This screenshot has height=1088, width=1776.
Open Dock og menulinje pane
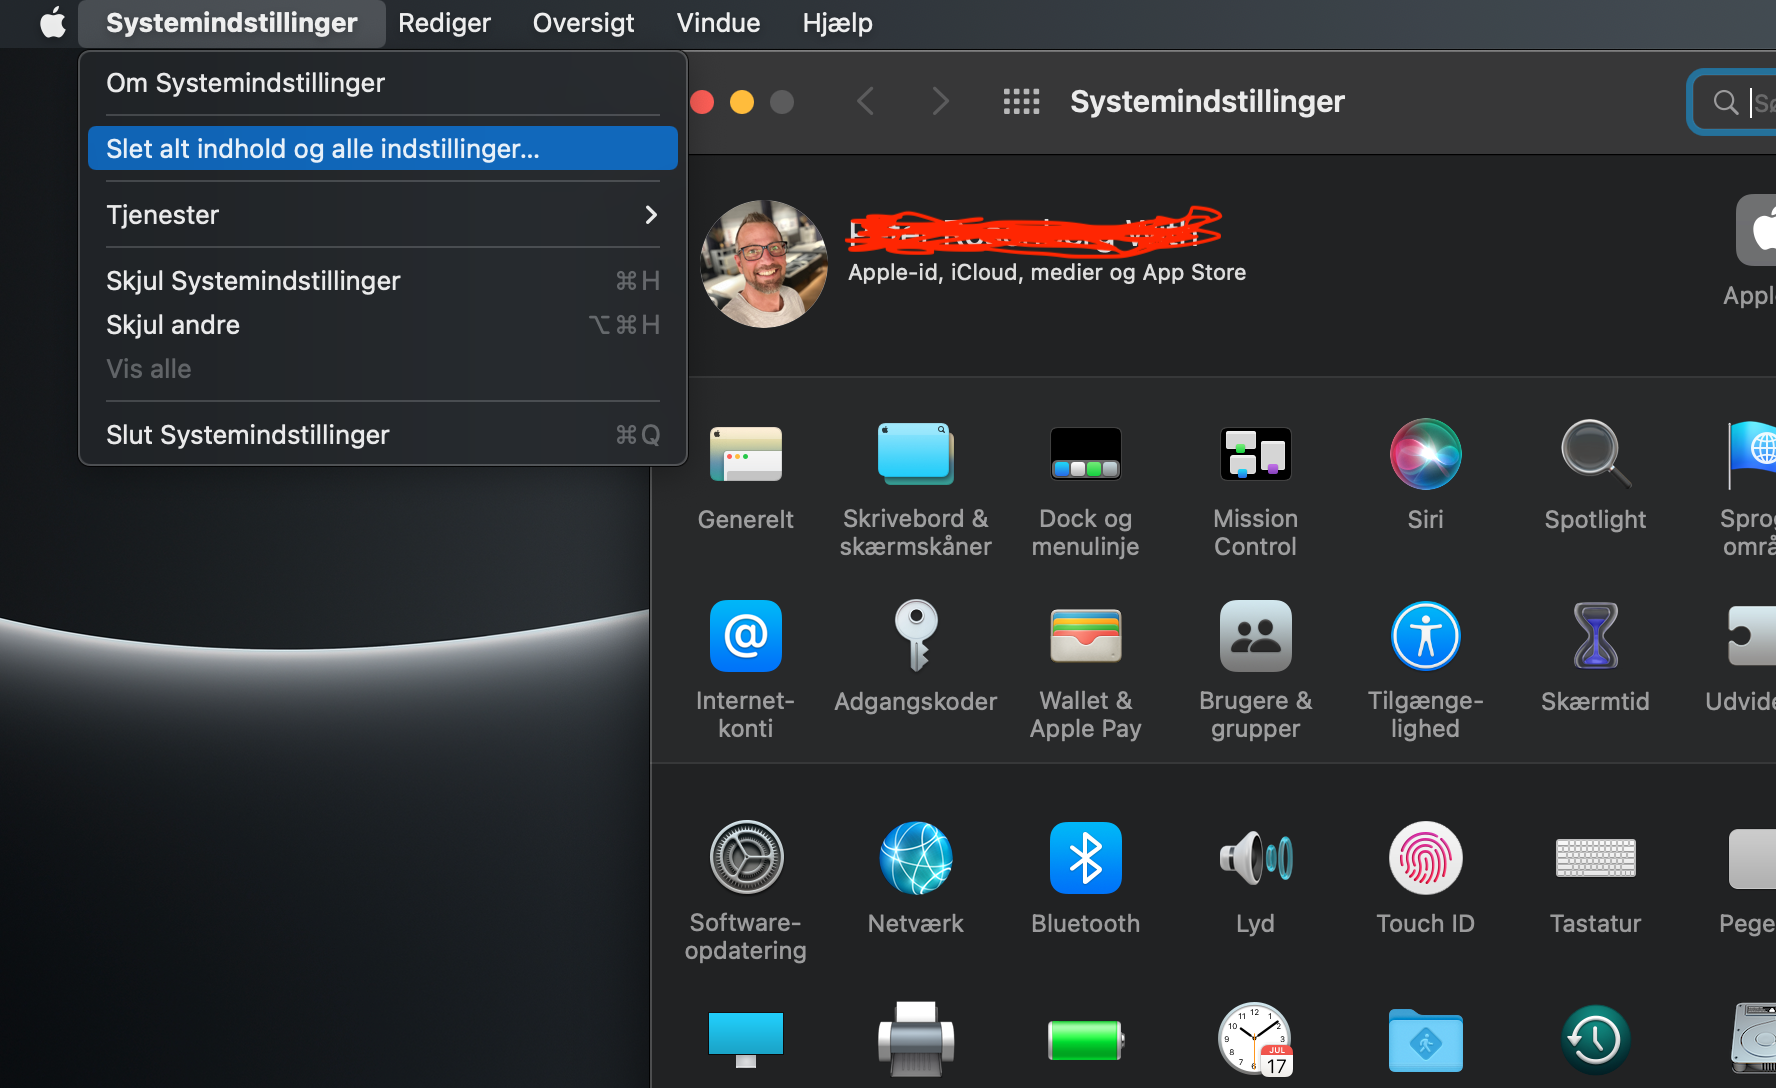coord(1085,455)
